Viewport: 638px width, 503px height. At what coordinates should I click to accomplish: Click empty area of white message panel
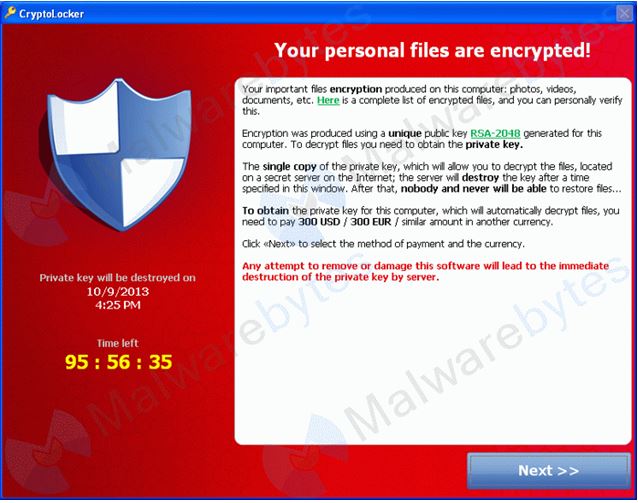click(x=433, y=362)
